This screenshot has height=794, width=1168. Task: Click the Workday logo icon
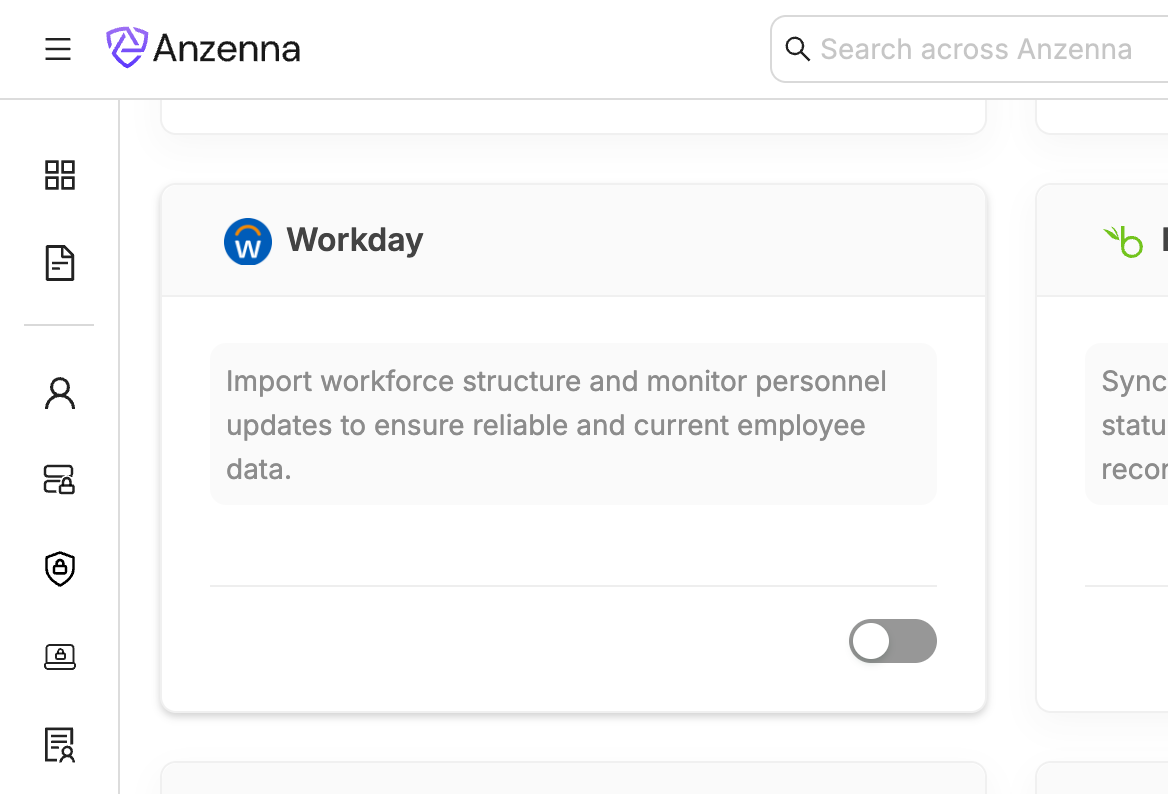248,241
